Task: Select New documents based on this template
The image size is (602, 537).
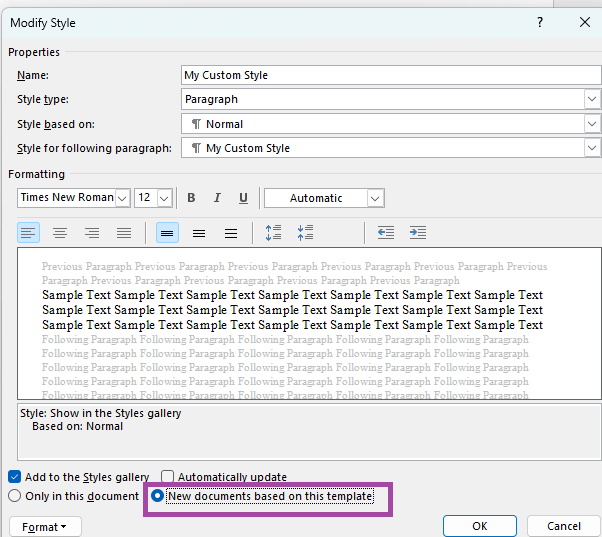Action: pos(157,496)
